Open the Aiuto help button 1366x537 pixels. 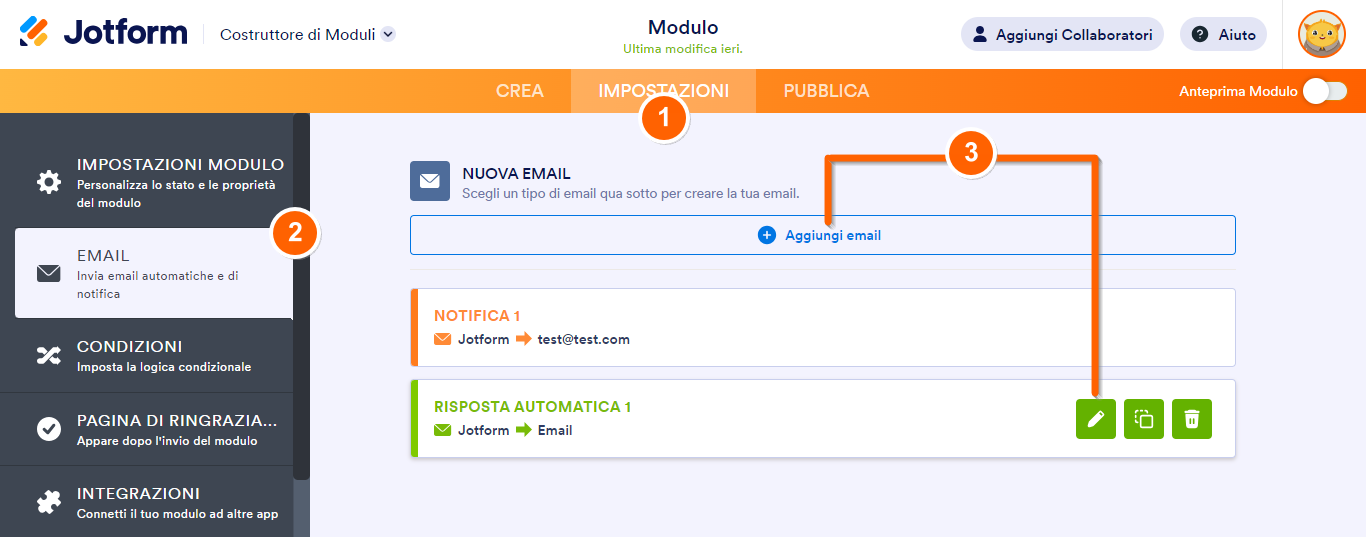point(1223,34)
